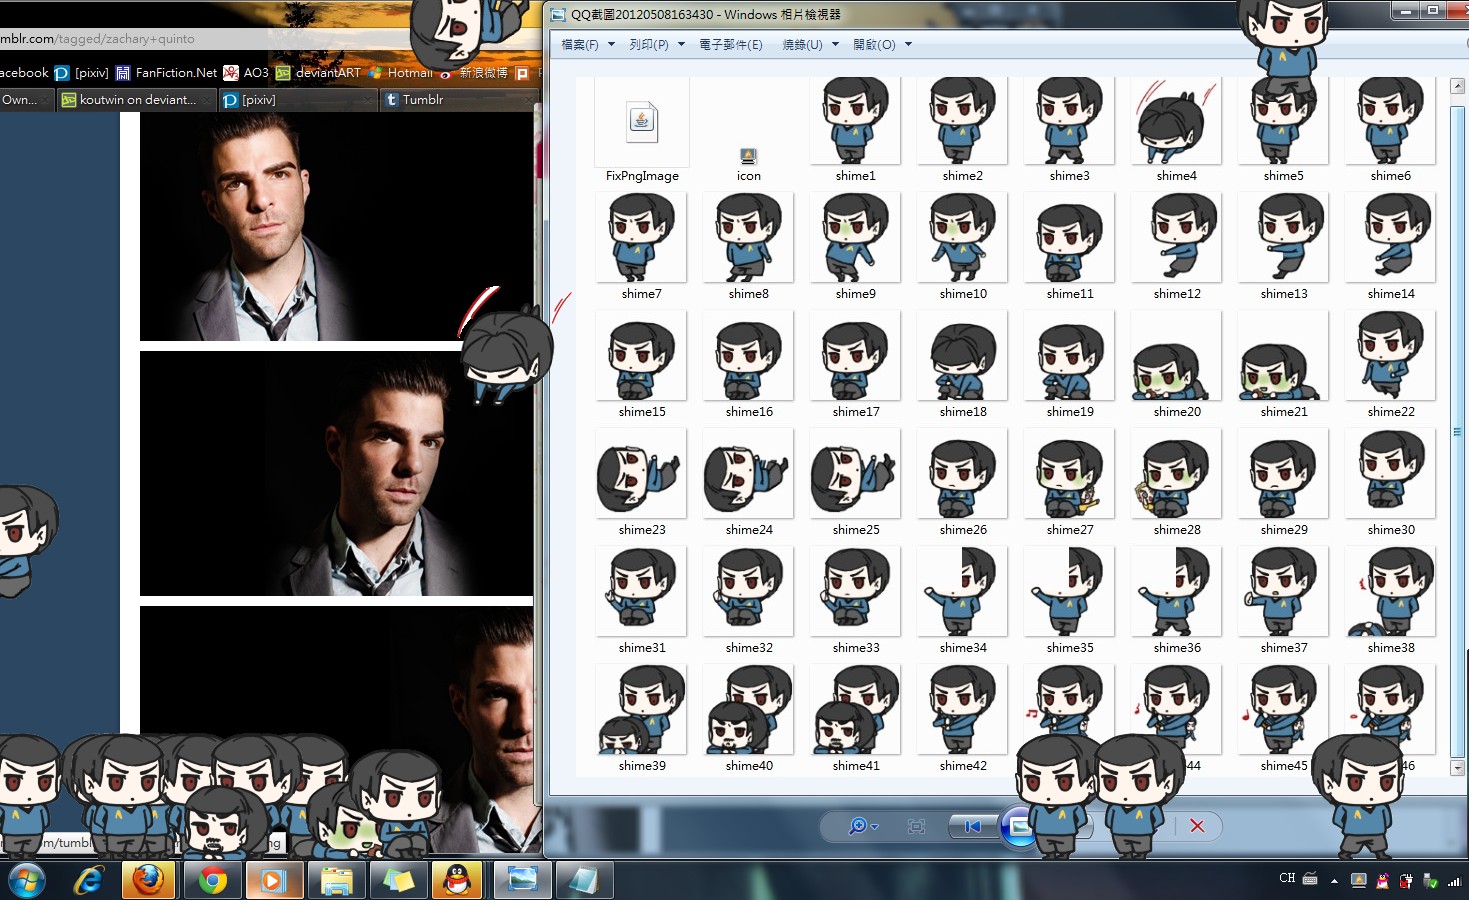Select the shime1 thumbnail
Screen dimensions: 1469x900
pyautogui.click(x=855, y=121)
